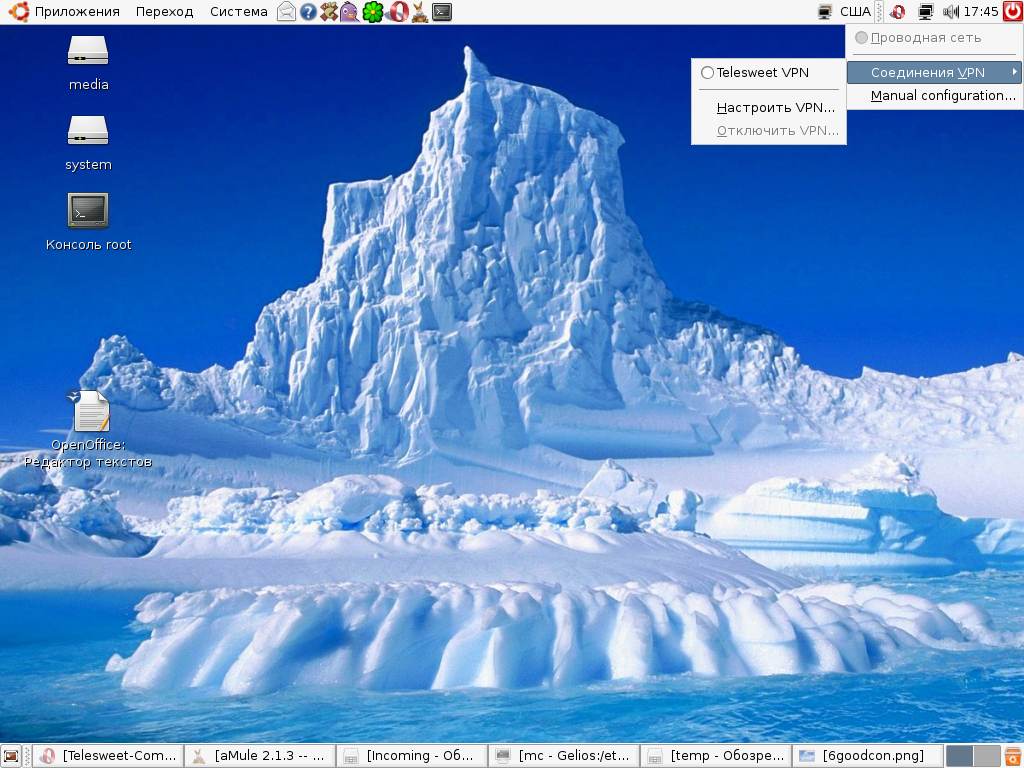This screenshot has width=1024, height=768.
Task: Click the США keyboard layout indicator
Action: tap(854, 12)
